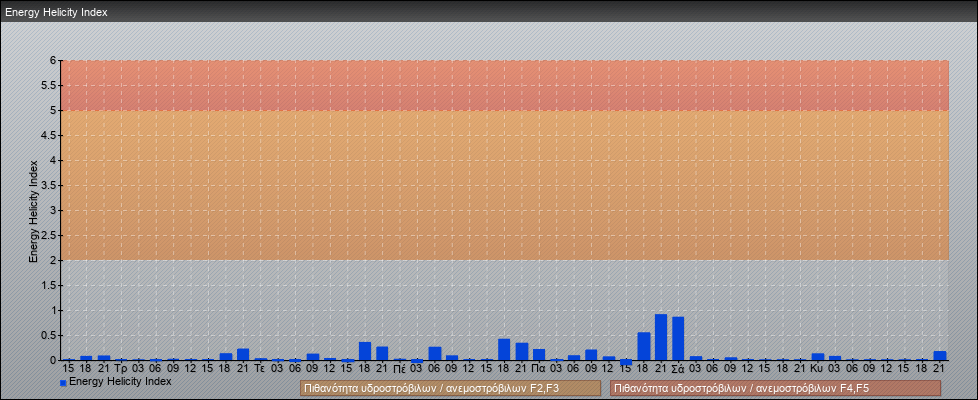Click the y-axis value 1.5
The height and width of the screenshot is (400, 978).
[x=50, y=285]
